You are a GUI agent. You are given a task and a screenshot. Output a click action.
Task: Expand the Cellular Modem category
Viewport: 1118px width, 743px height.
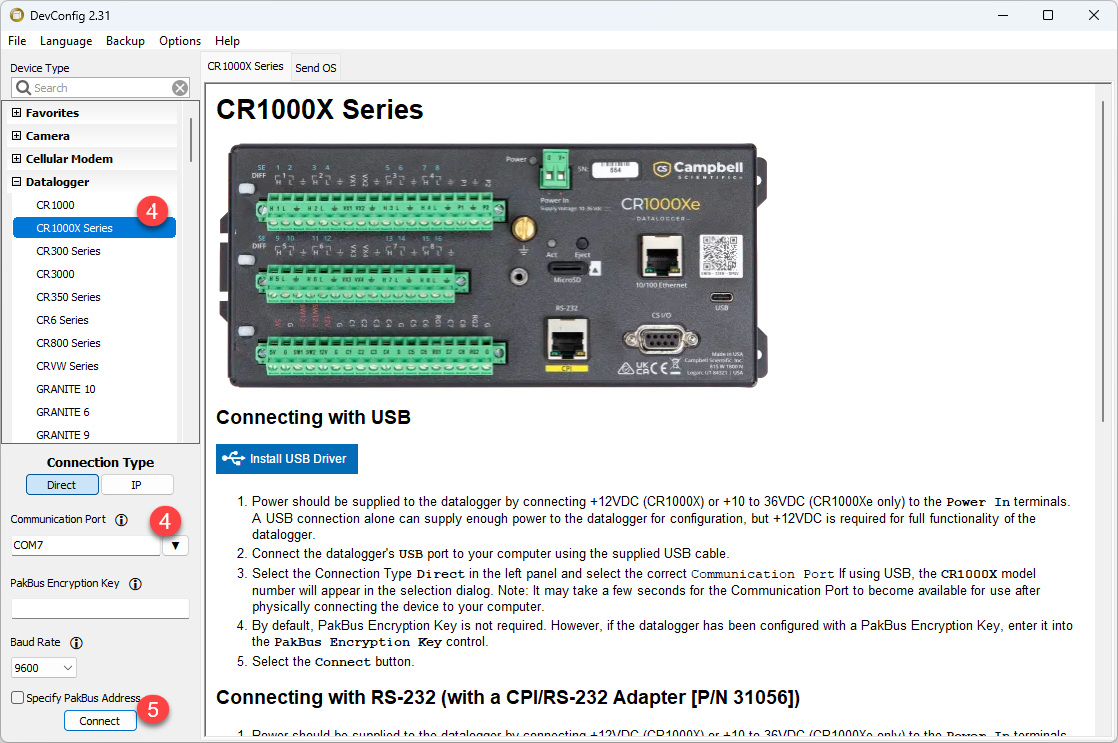coord(17,159)
